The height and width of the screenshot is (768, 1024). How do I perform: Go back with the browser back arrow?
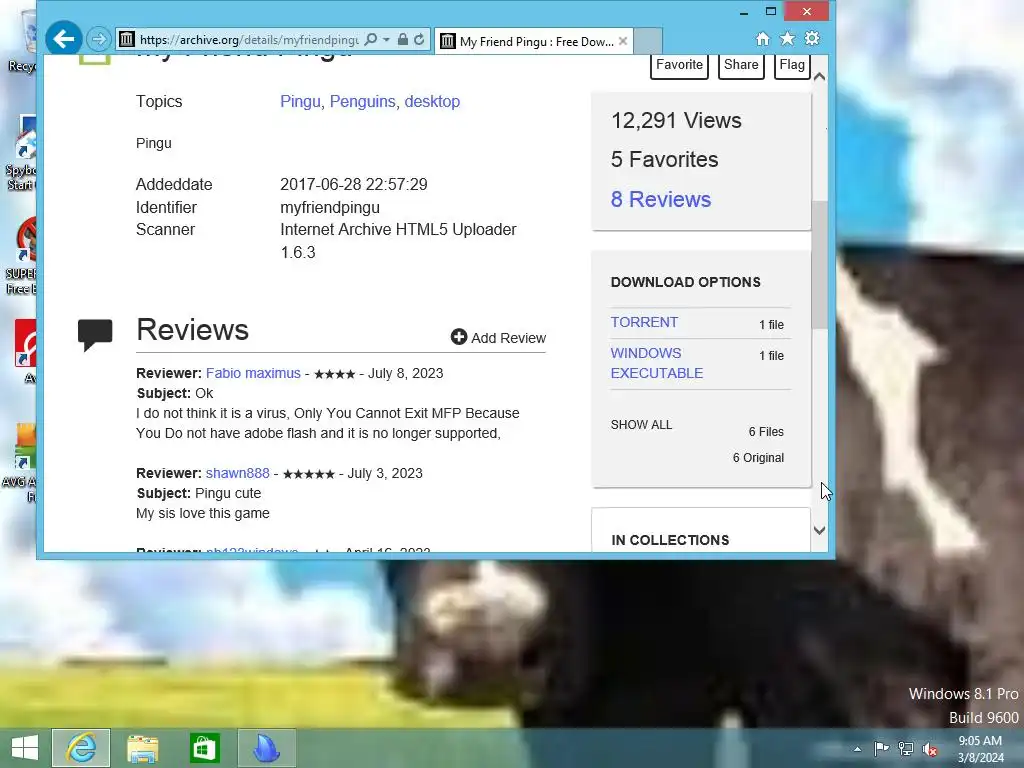point(63,39)
